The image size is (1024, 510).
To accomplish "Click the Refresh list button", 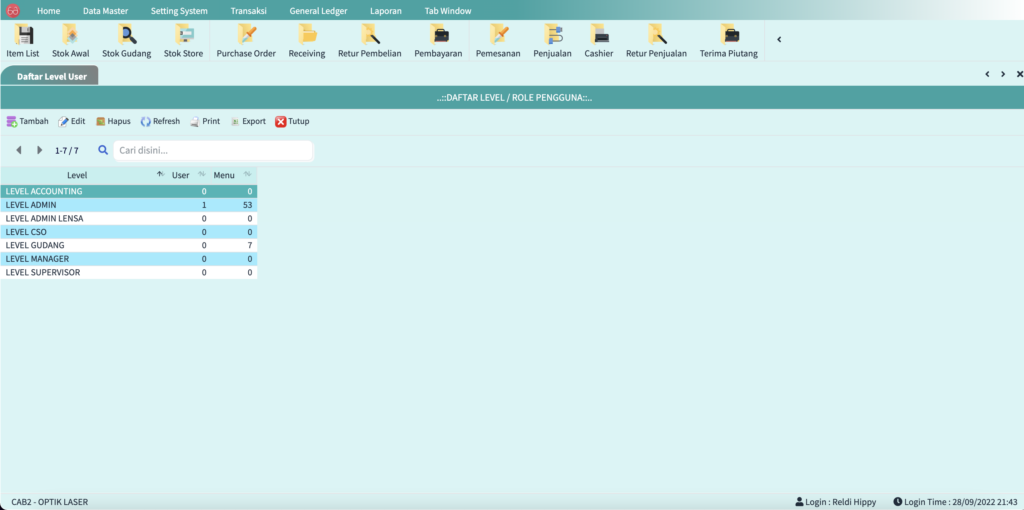I will point(160,121).
